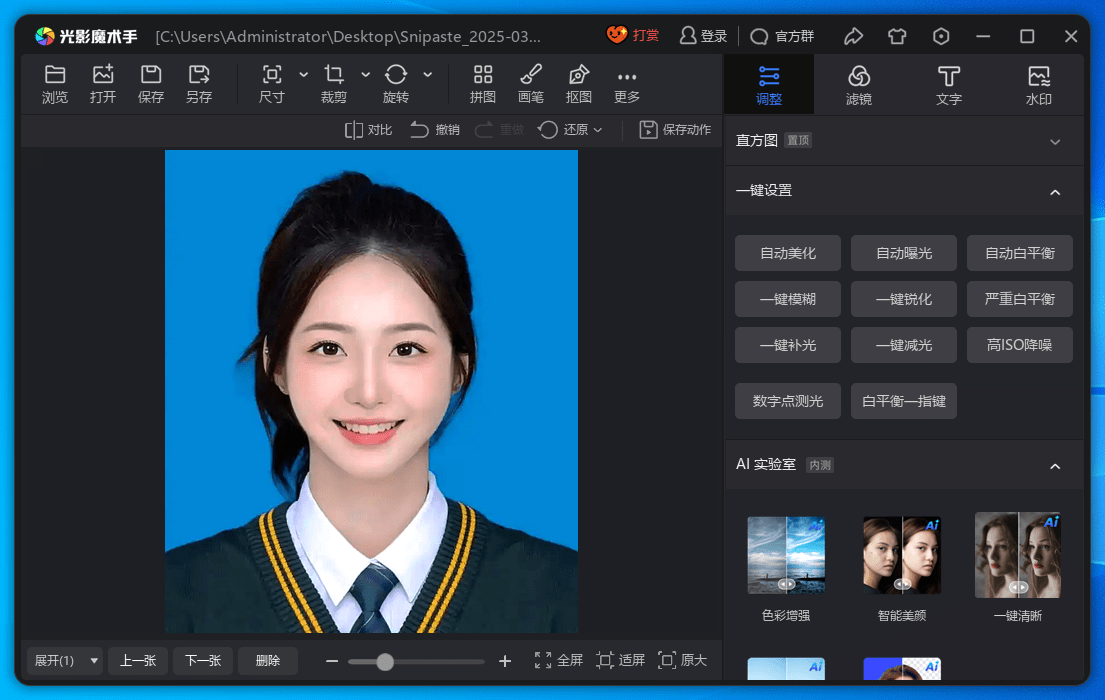
Task: Click the 尺寸 resize tool
Action: tap(273, 84)
